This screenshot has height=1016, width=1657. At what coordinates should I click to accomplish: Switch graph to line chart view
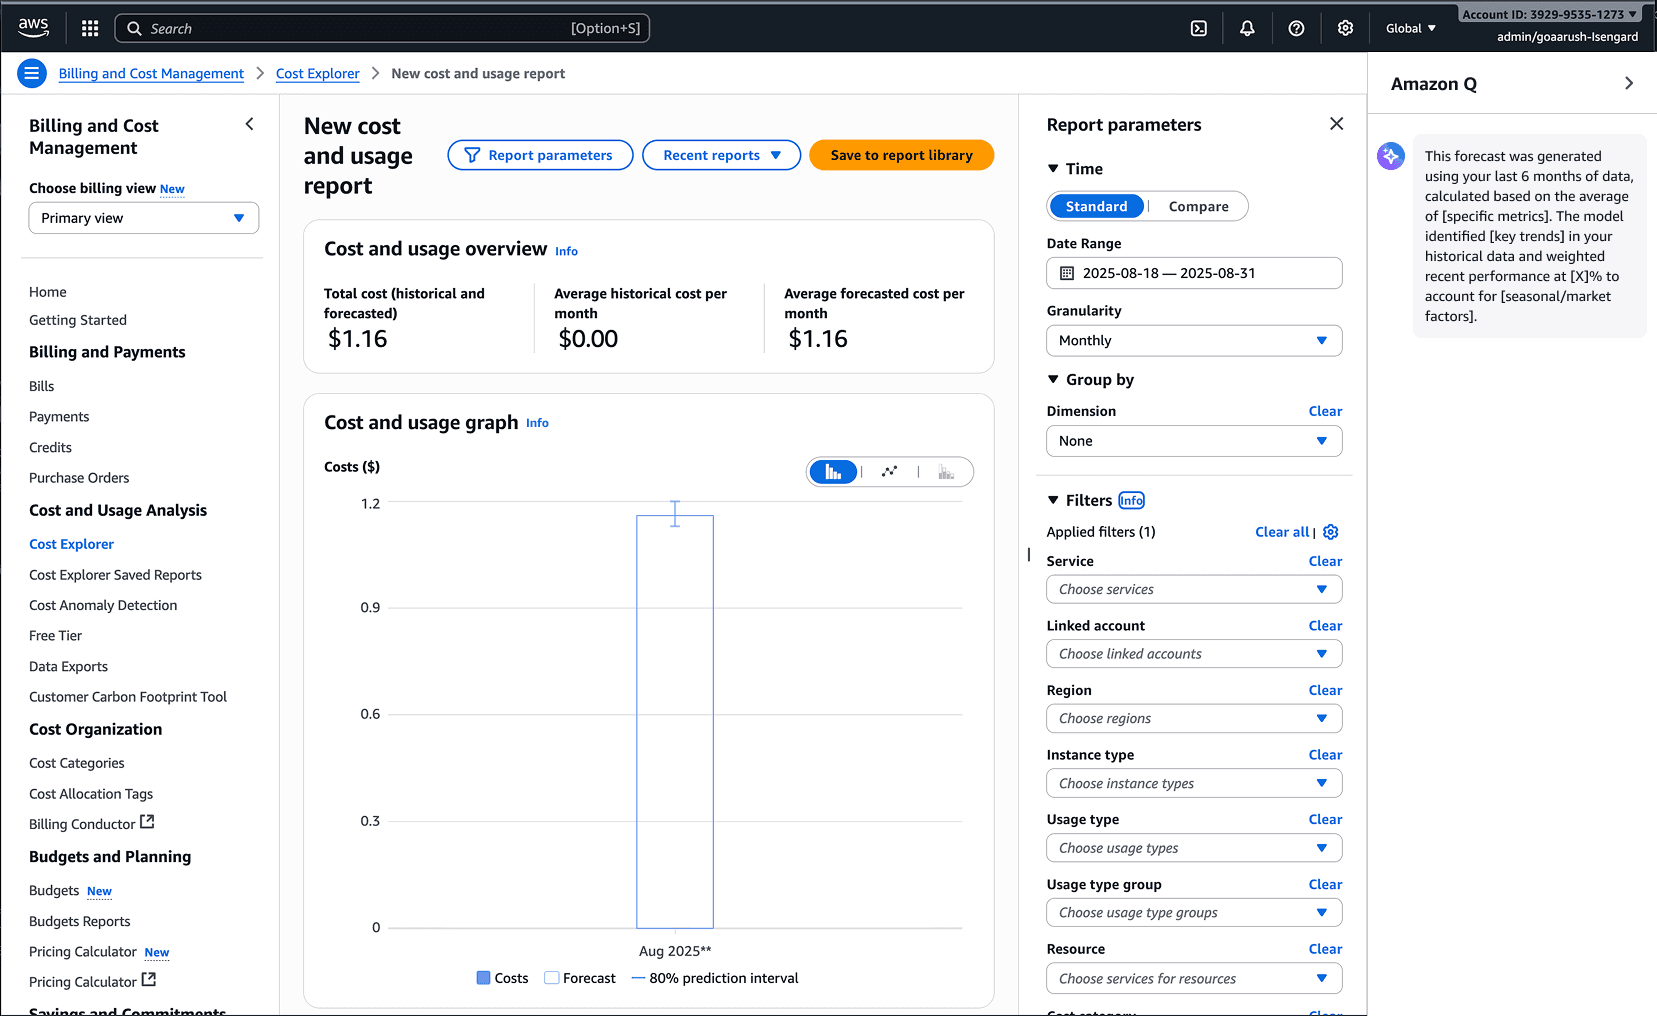pyautogui.click(x=889, y=472)
